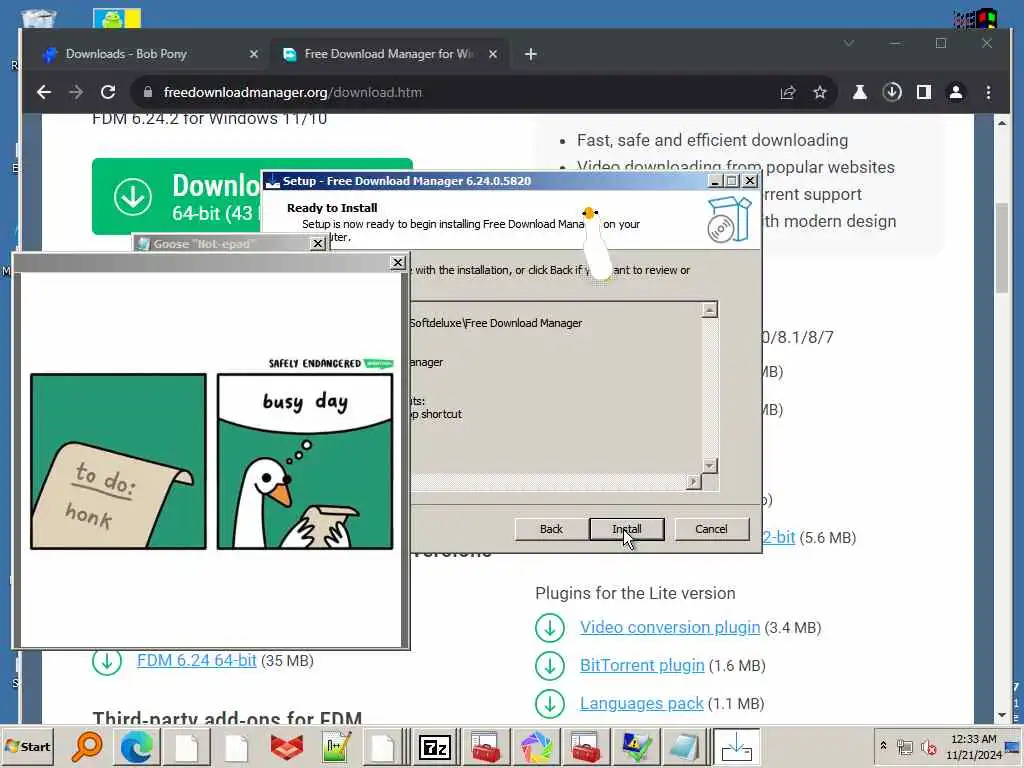This screenshot has width=1024, height=768.
Task: Click the recycle bin desktop icon
Action: [x=38, y=18]
